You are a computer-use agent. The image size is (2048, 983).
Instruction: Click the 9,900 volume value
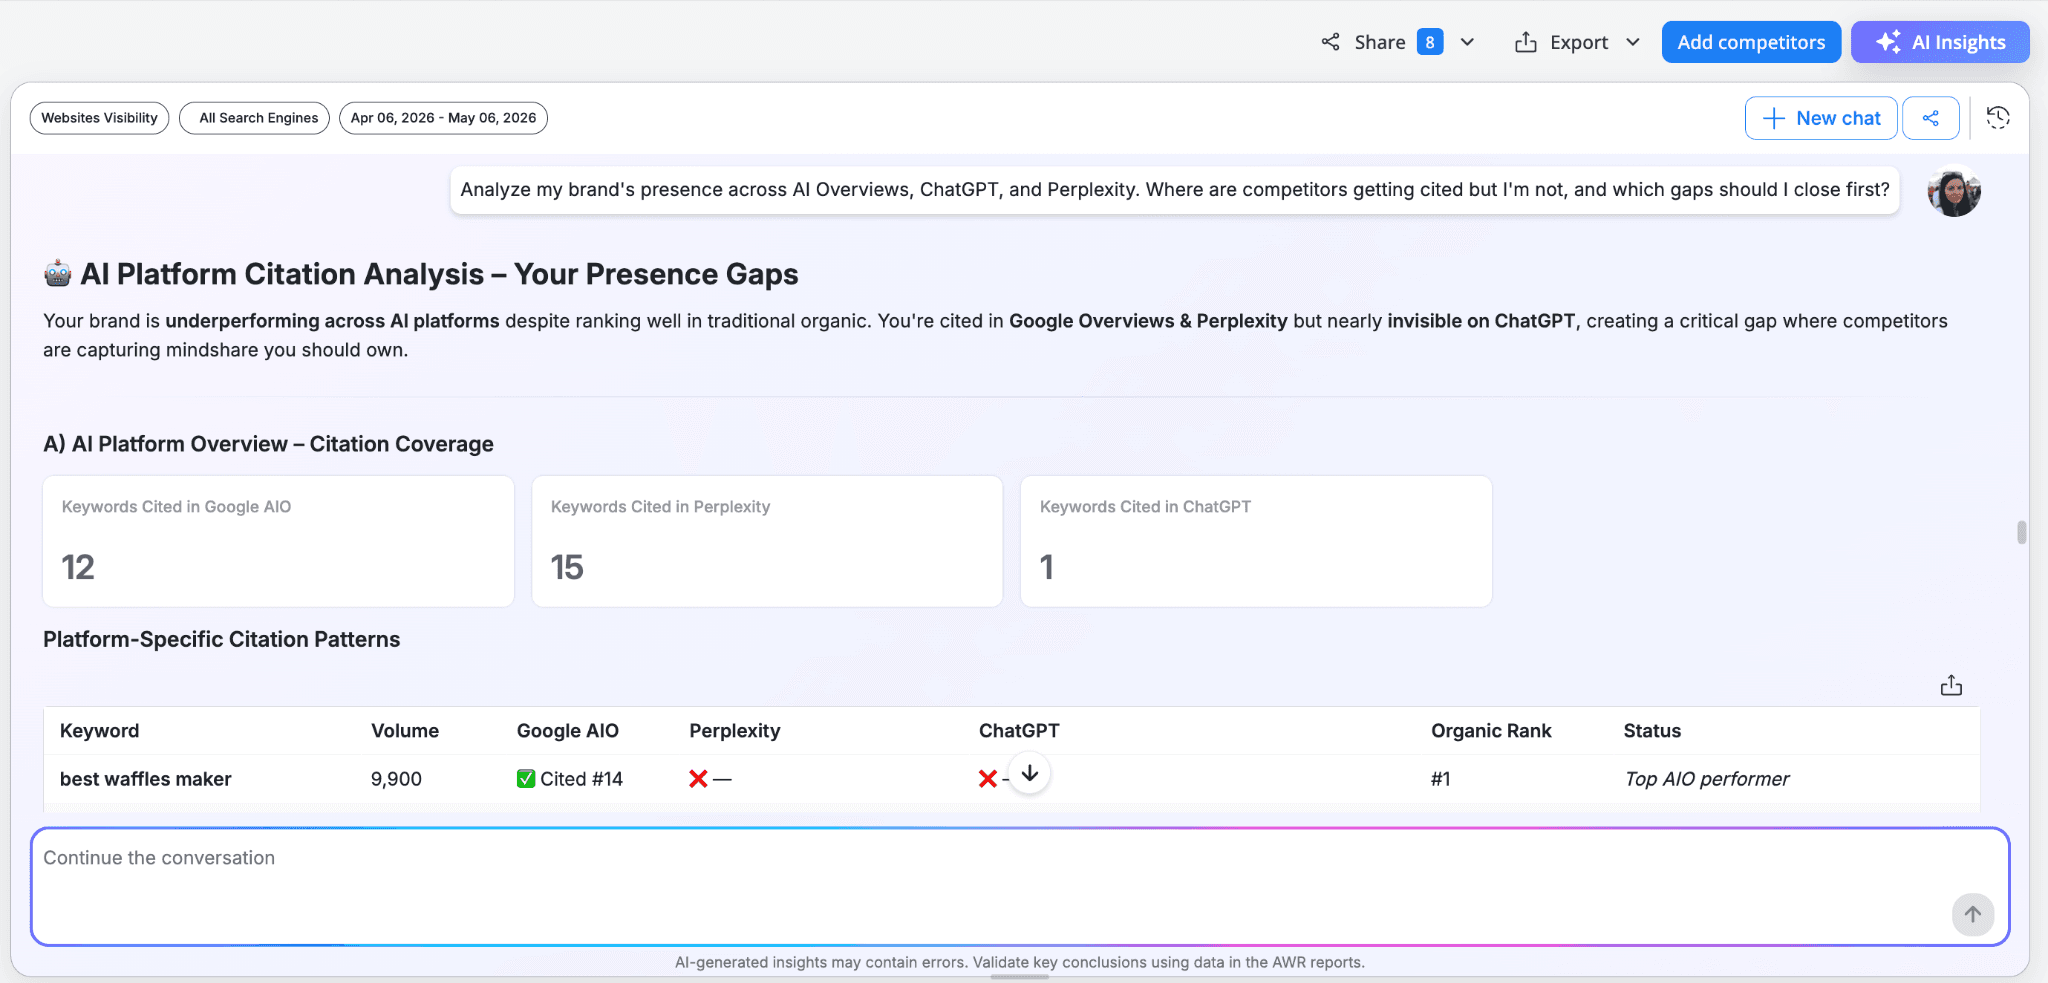pos(396,779)
